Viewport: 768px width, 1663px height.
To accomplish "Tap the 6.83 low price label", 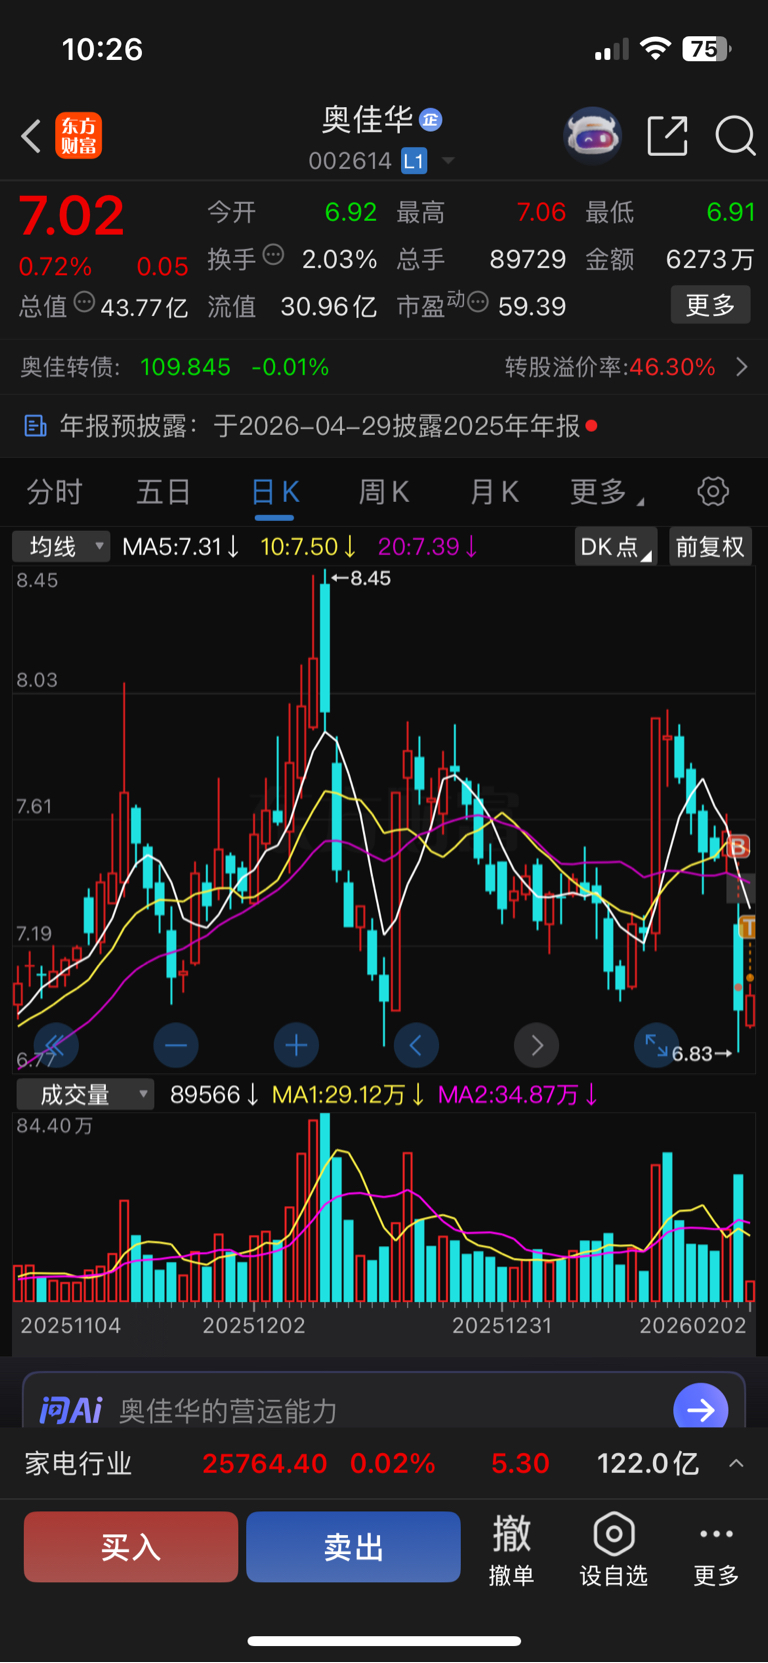I will 701,1054.
